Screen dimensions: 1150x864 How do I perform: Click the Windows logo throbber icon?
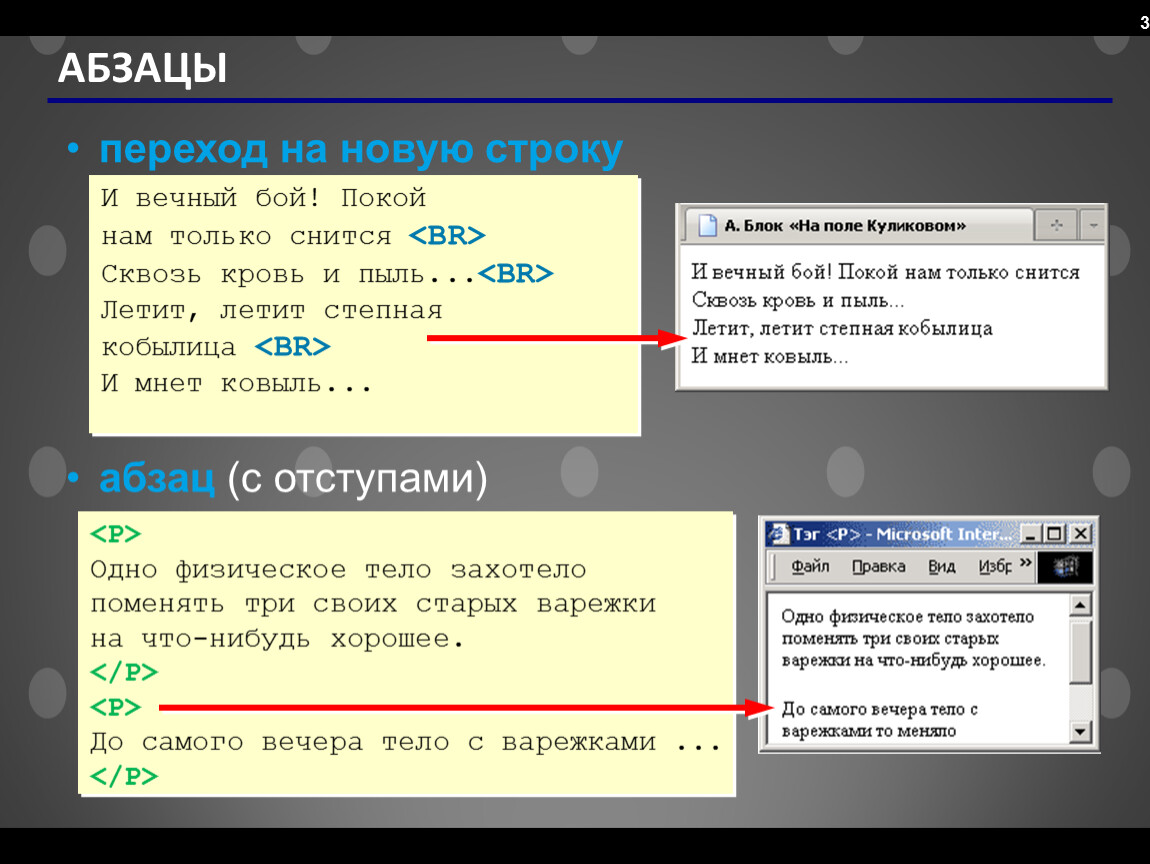click(x=1065, y=567)
